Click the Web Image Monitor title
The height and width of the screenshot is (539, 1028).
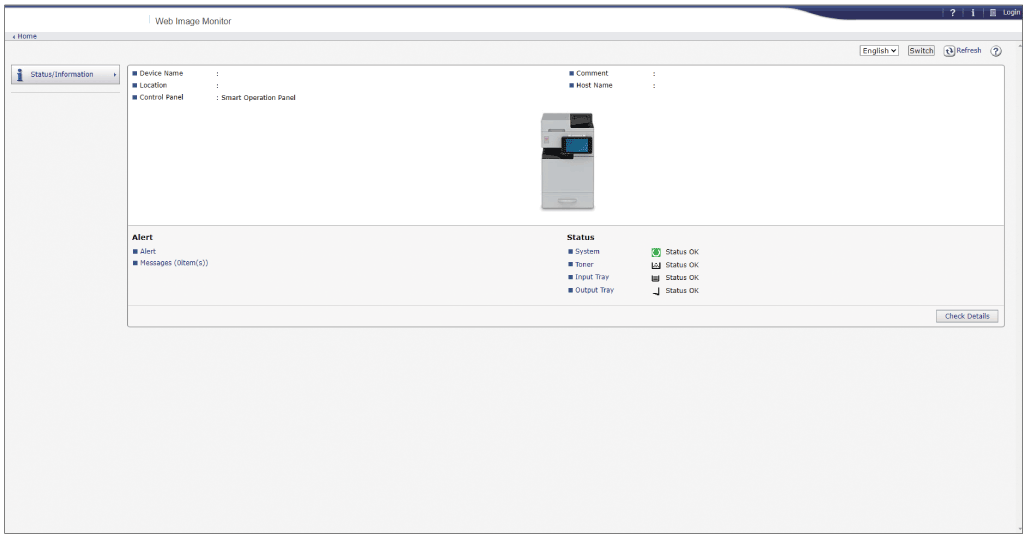[193, 21]
